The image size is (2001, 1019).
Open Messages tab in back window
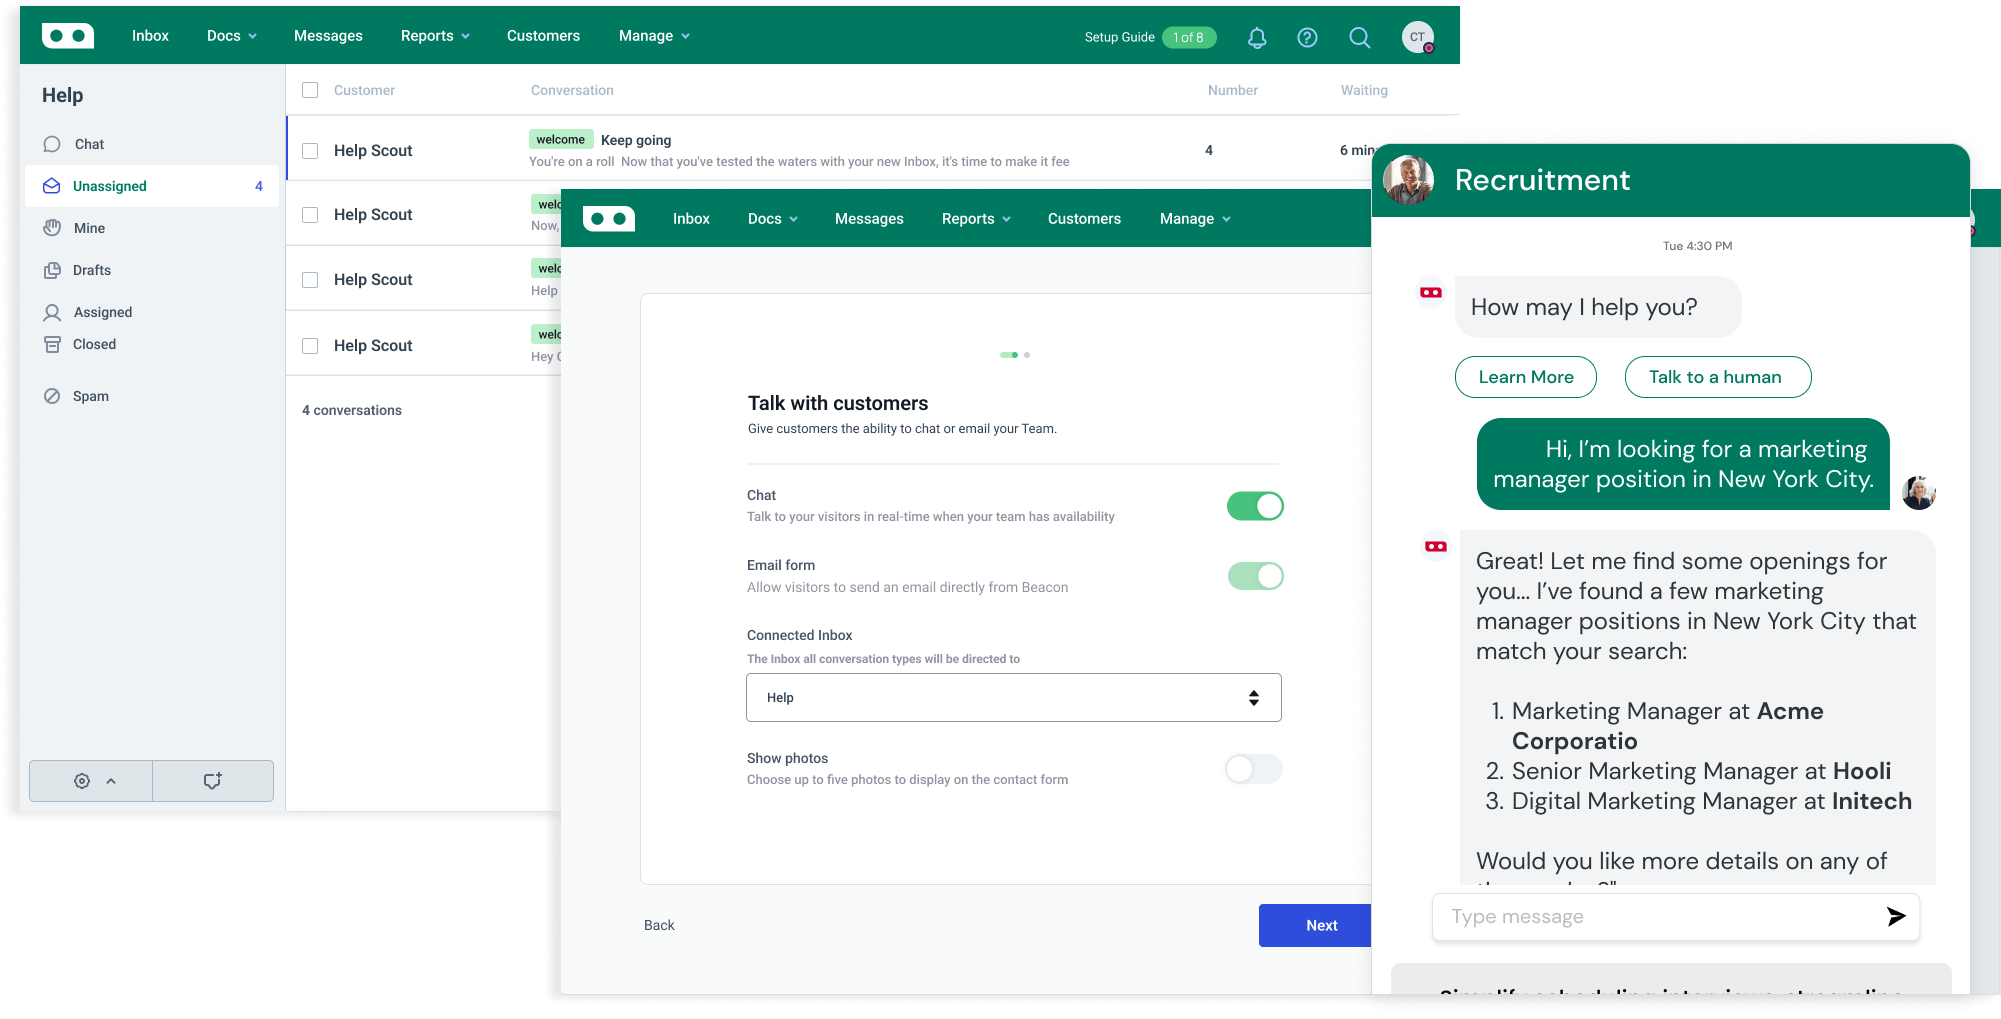tap(328, 36)
